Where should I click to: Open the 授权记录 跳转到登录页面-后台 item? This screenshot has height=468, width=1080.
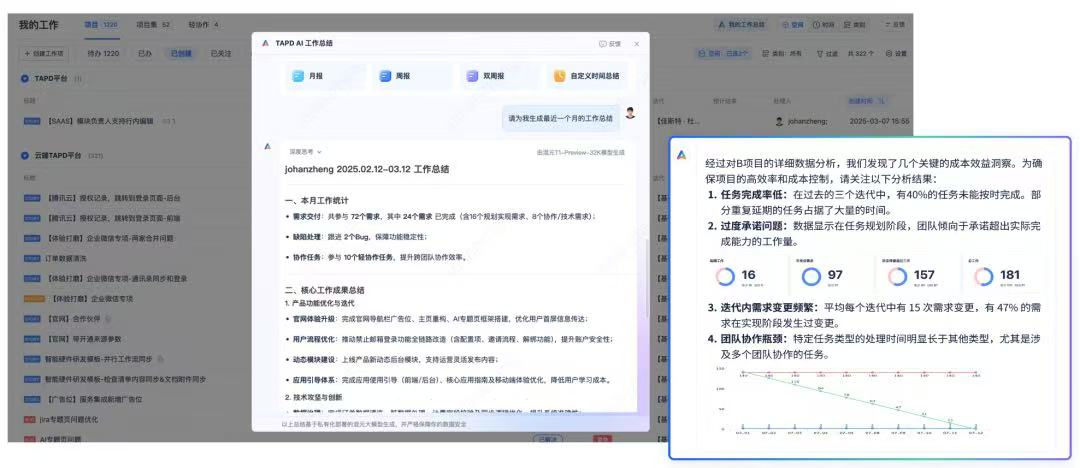tap(114, 198)
